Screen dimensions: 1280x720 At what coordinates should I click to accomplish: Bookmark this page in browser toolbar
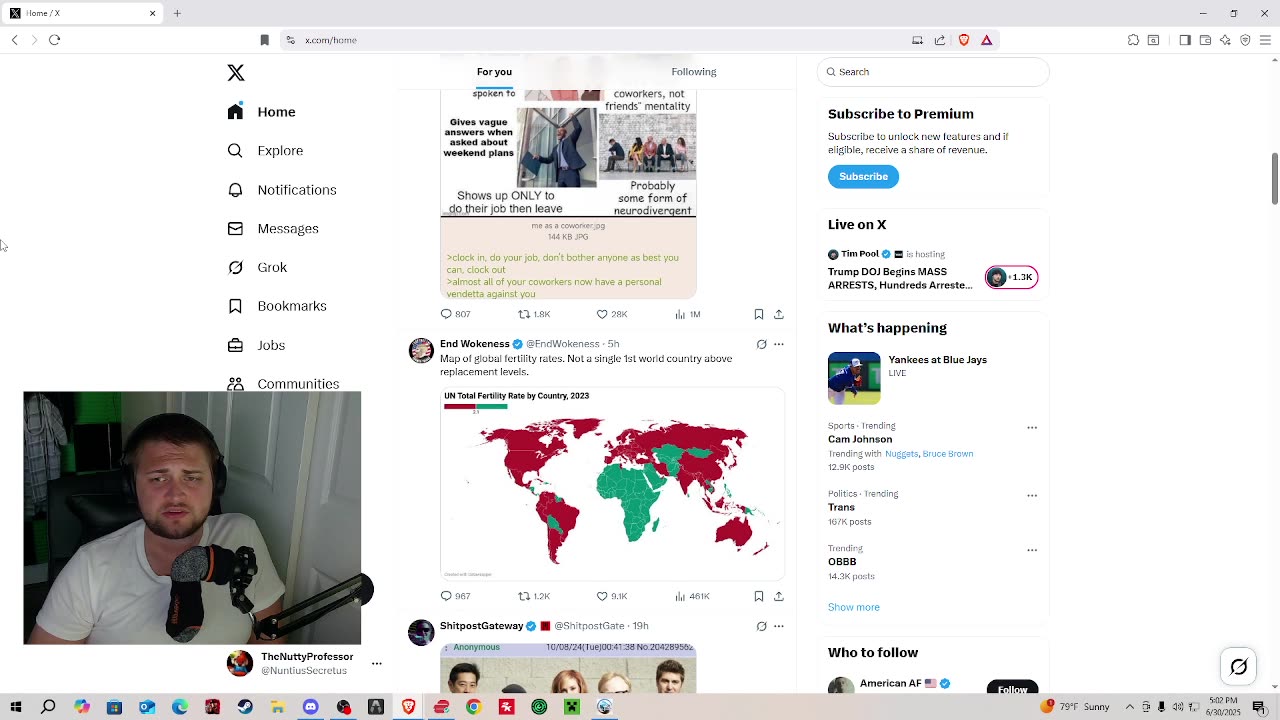tap(265, 40)
